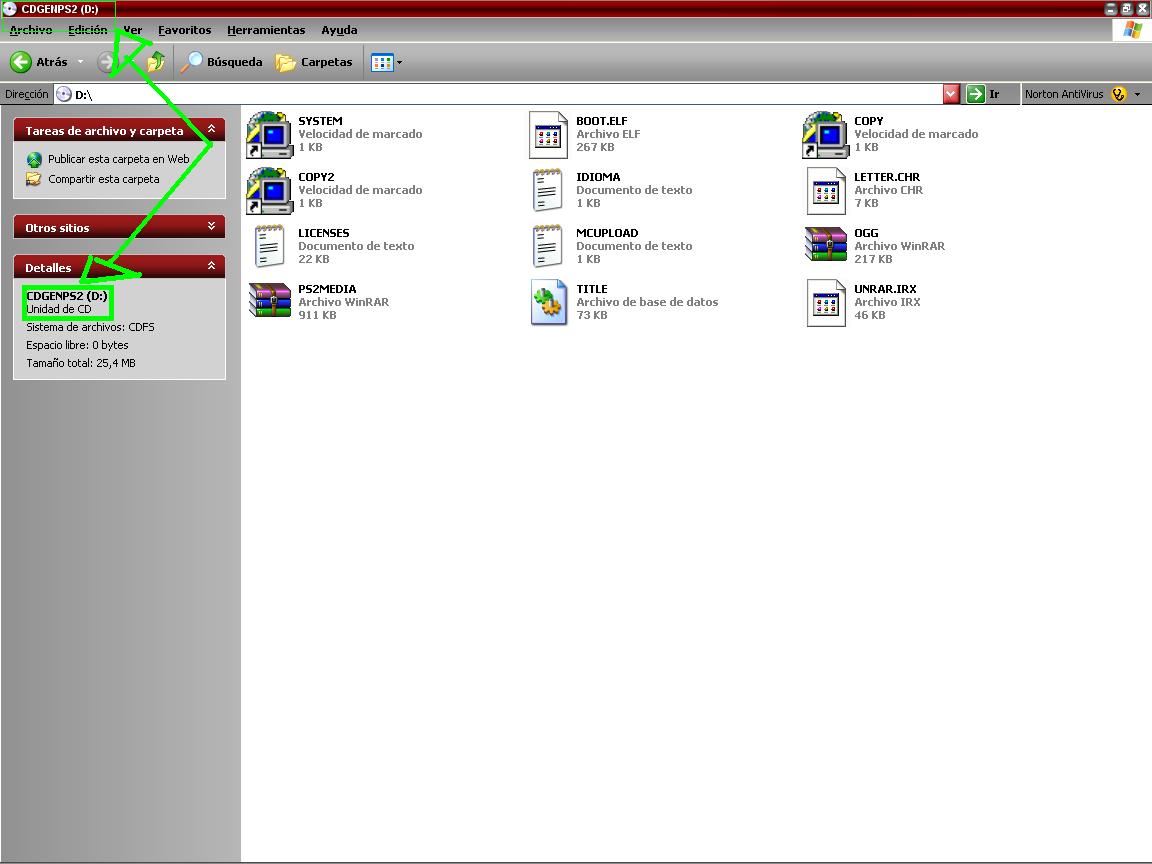Image resolution: width=1152 pixels, height=864 pixels.
Task: Click the IDIOMA file name
Action: coord(598,177)
